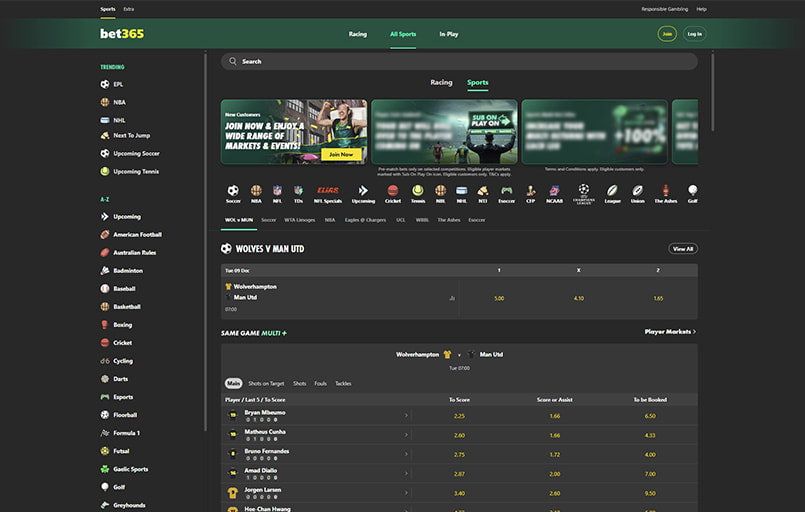Select Shots on Target market filter
Viewport: 805px width, 512px height.
(266, 384)
